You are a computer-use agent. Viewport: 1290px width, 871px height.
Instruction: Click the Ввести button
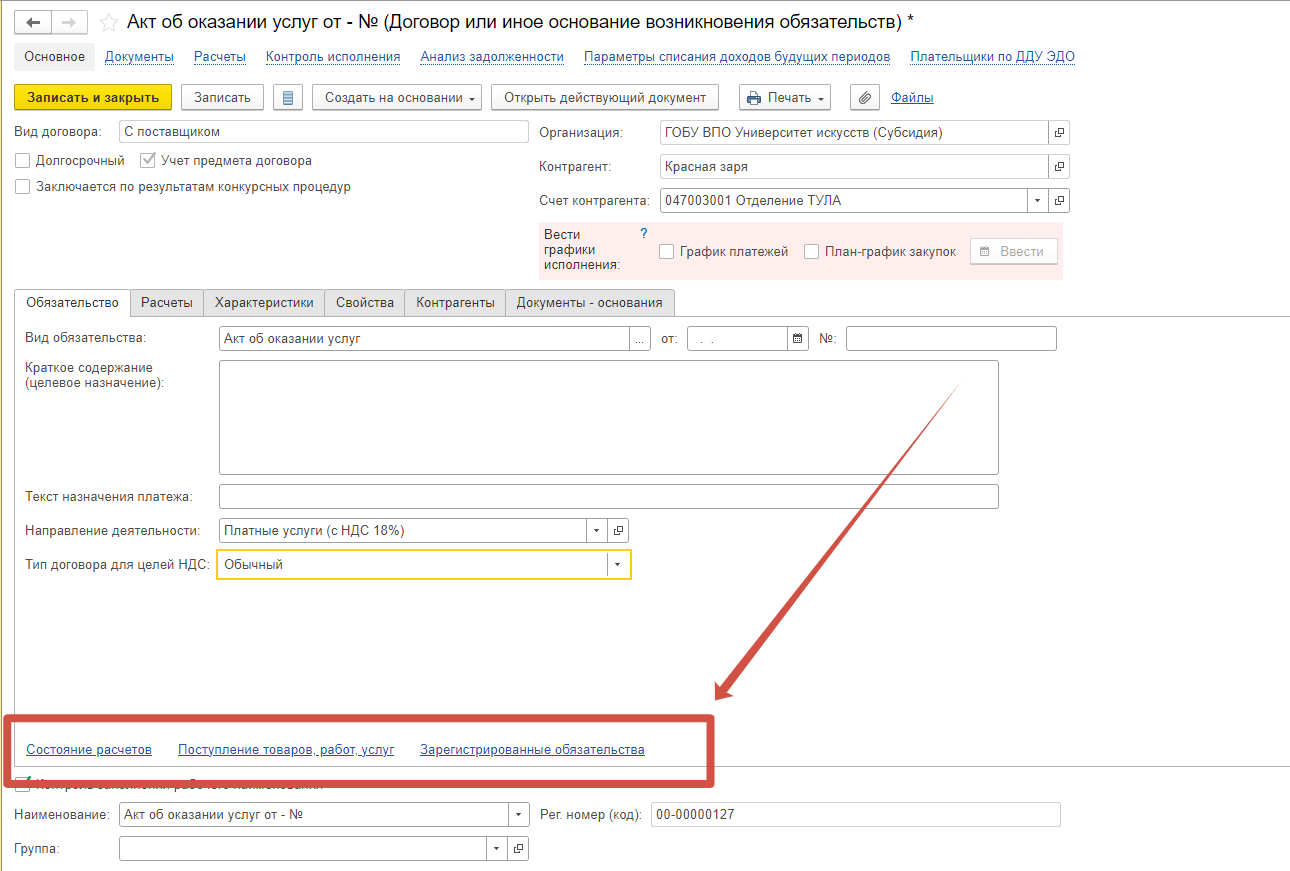(x=1013, y=252)
